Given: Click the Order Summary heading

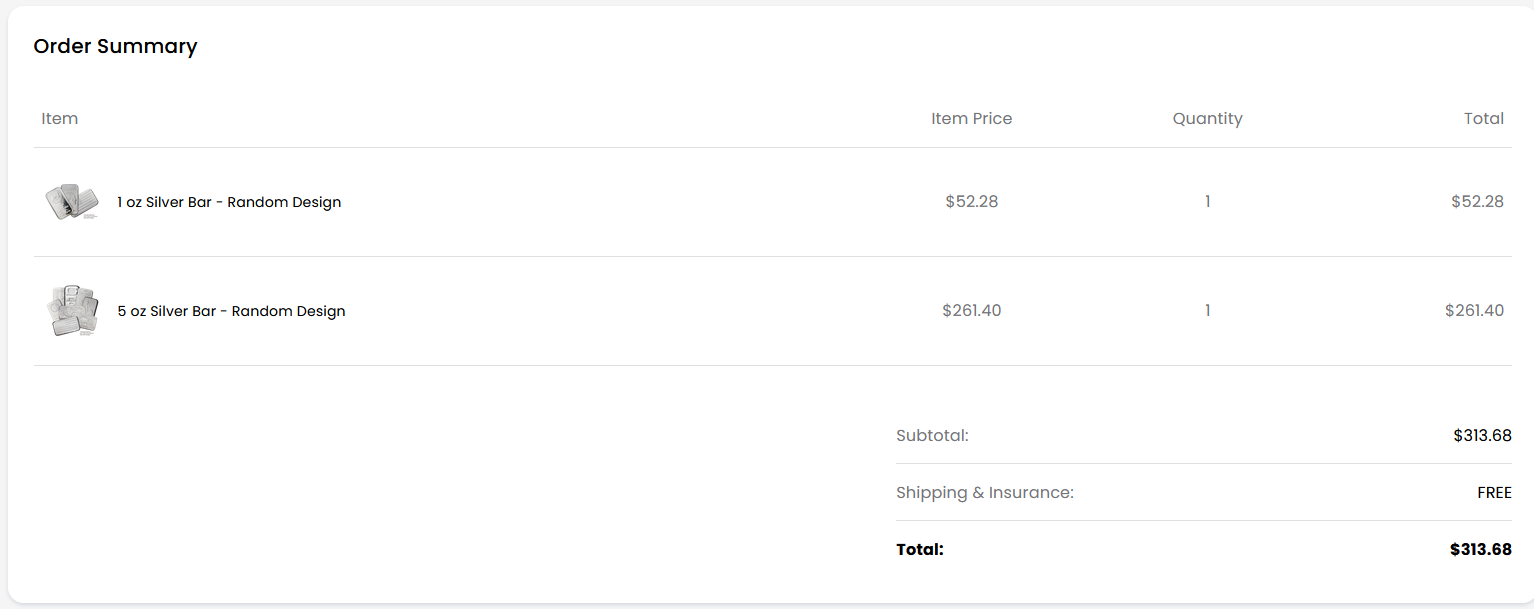Looking at the screenshot, I should tap(115, 46).
